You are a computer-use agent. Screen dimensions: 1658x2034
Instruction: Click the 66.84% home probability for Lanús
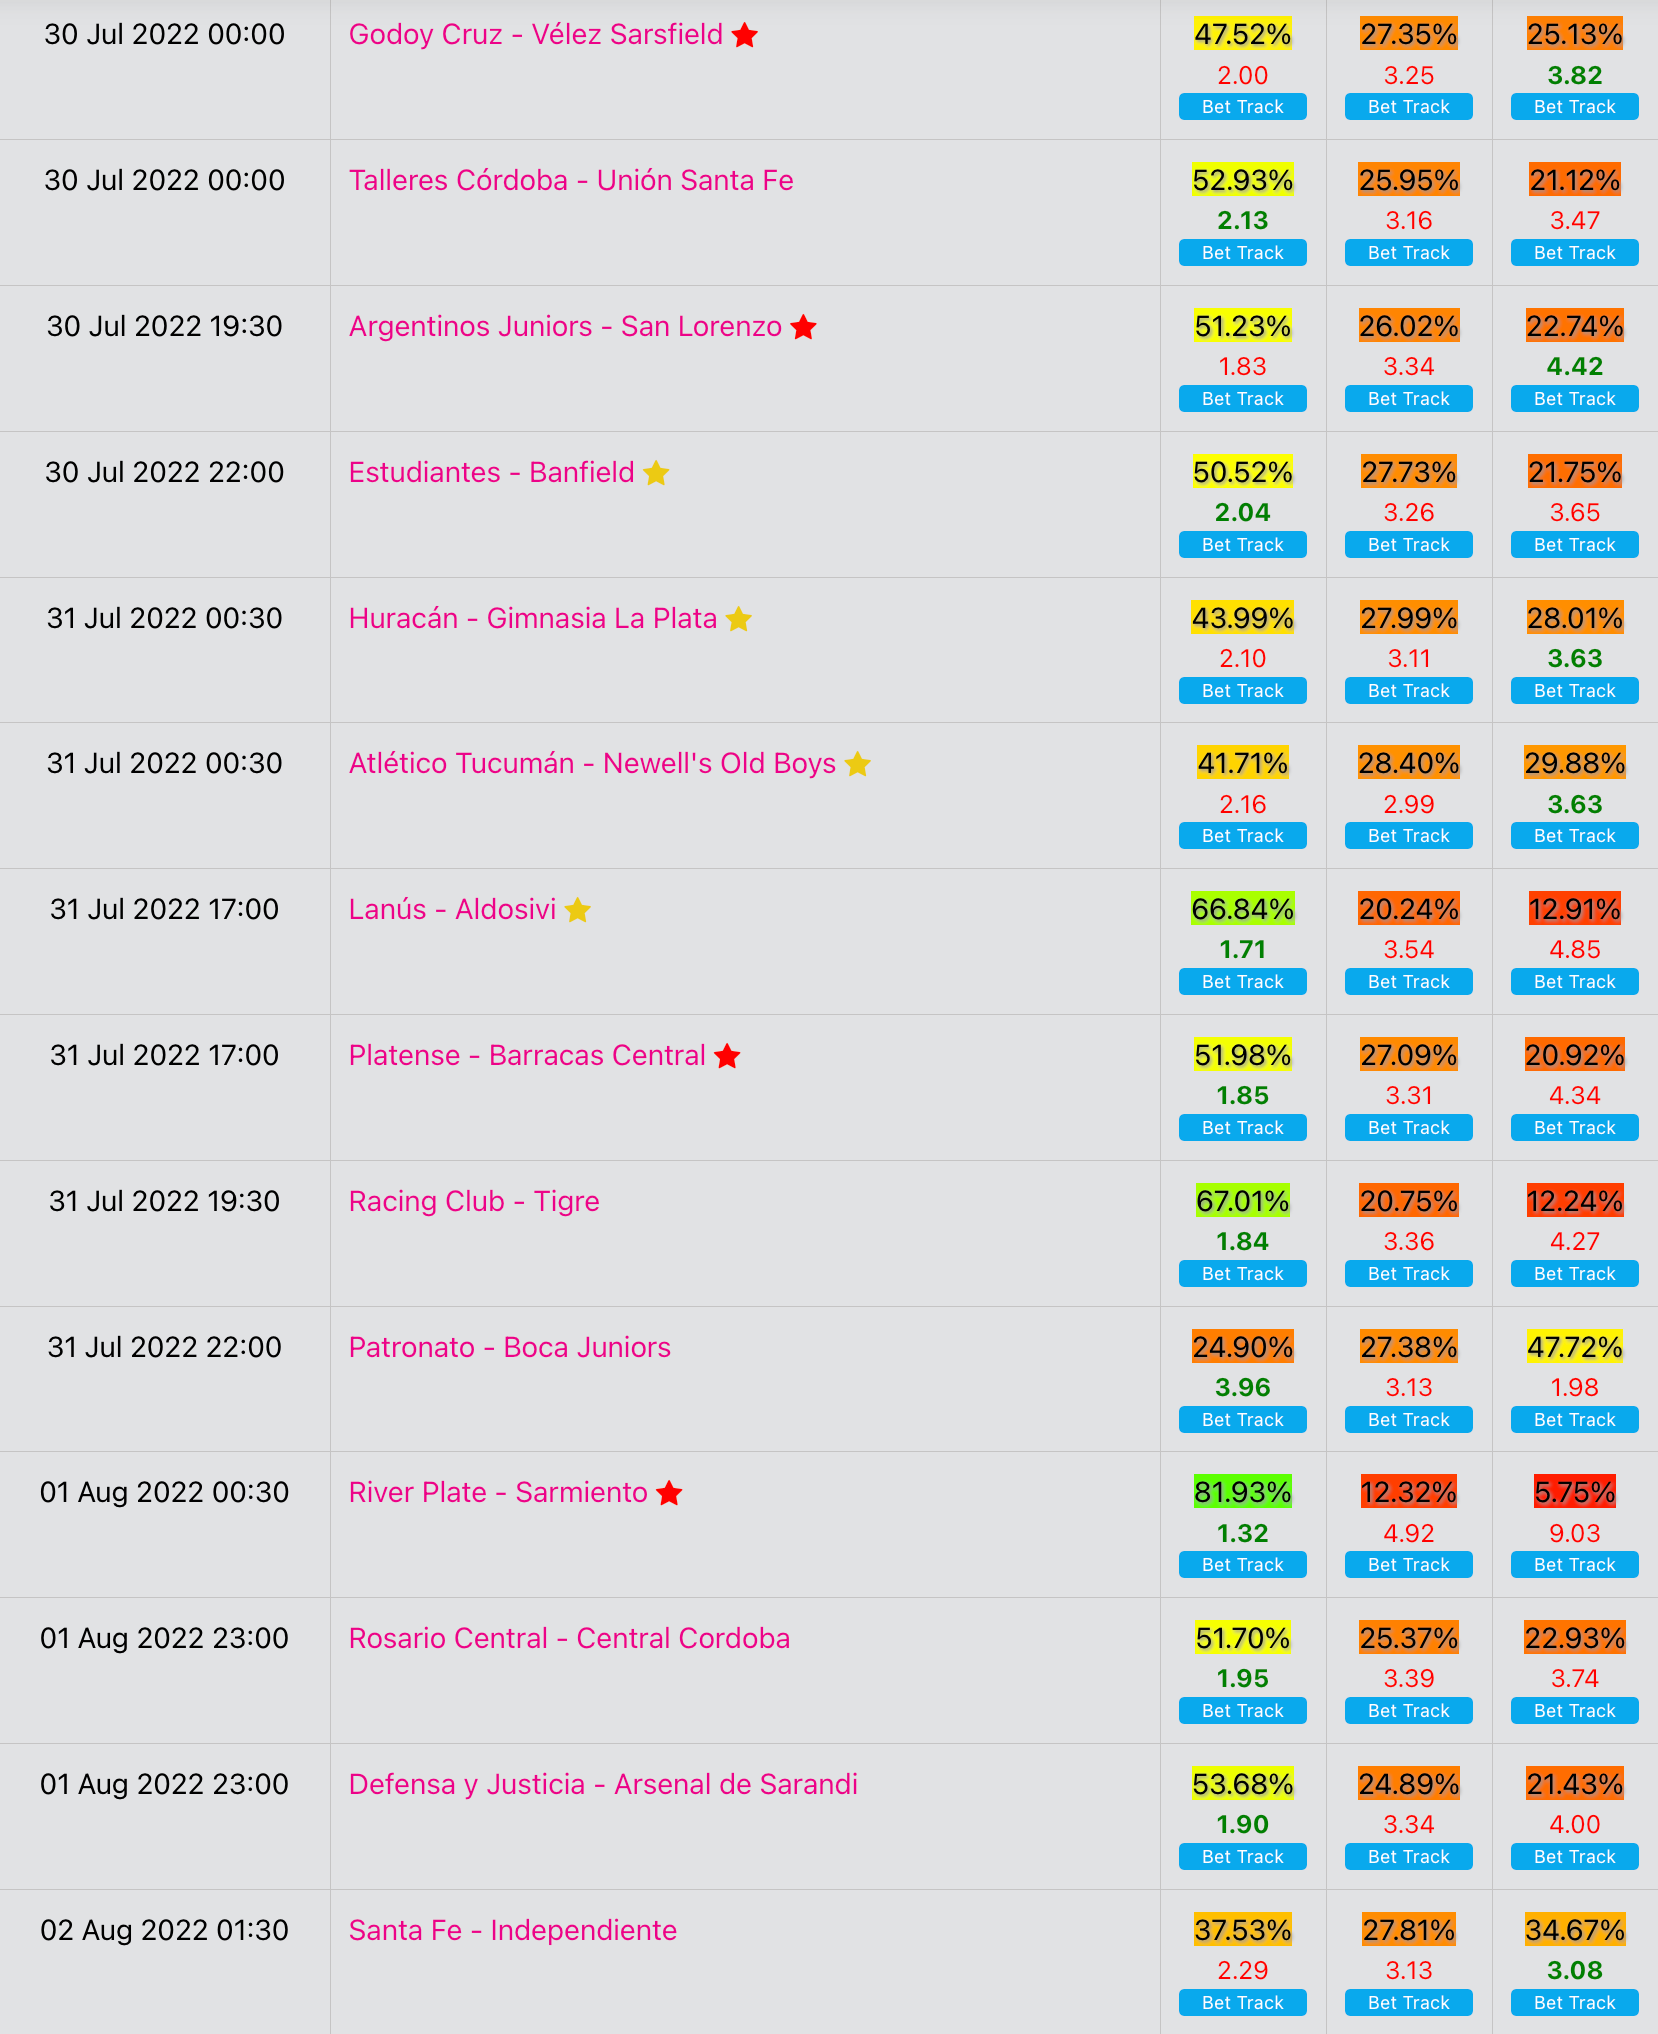pos(1243,909)
